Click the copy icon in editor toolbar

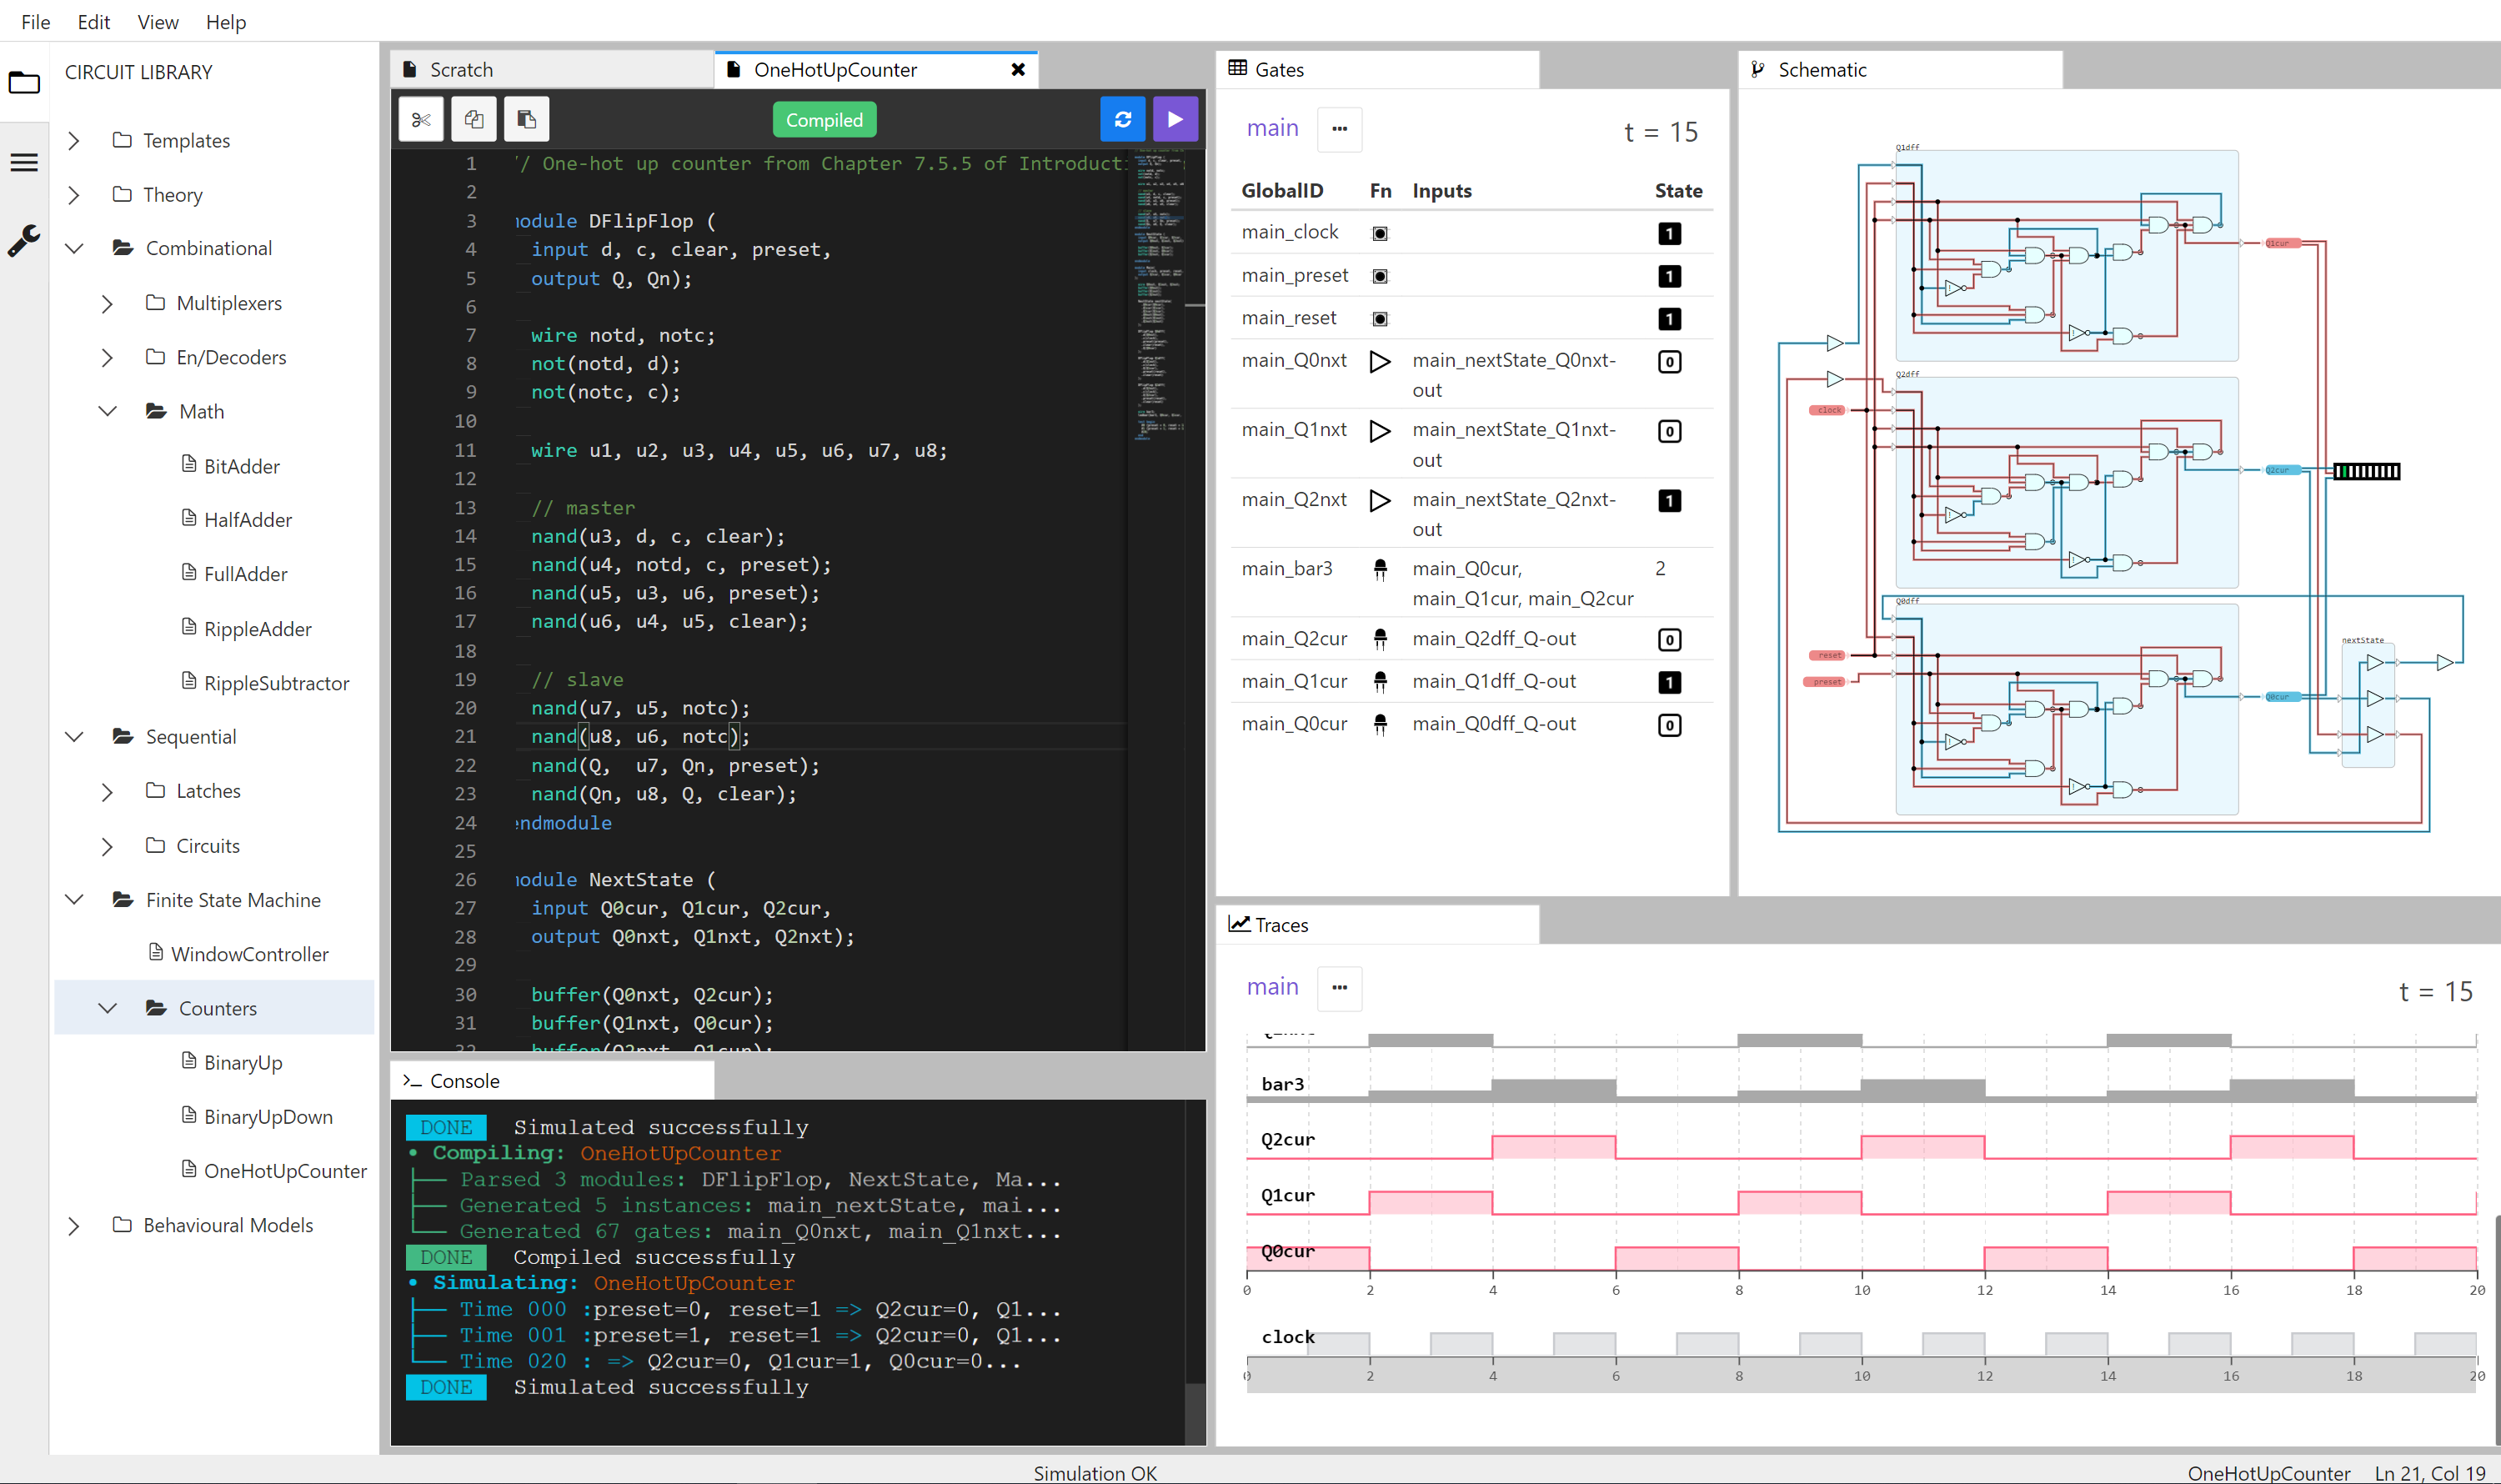tap(474, 120)
